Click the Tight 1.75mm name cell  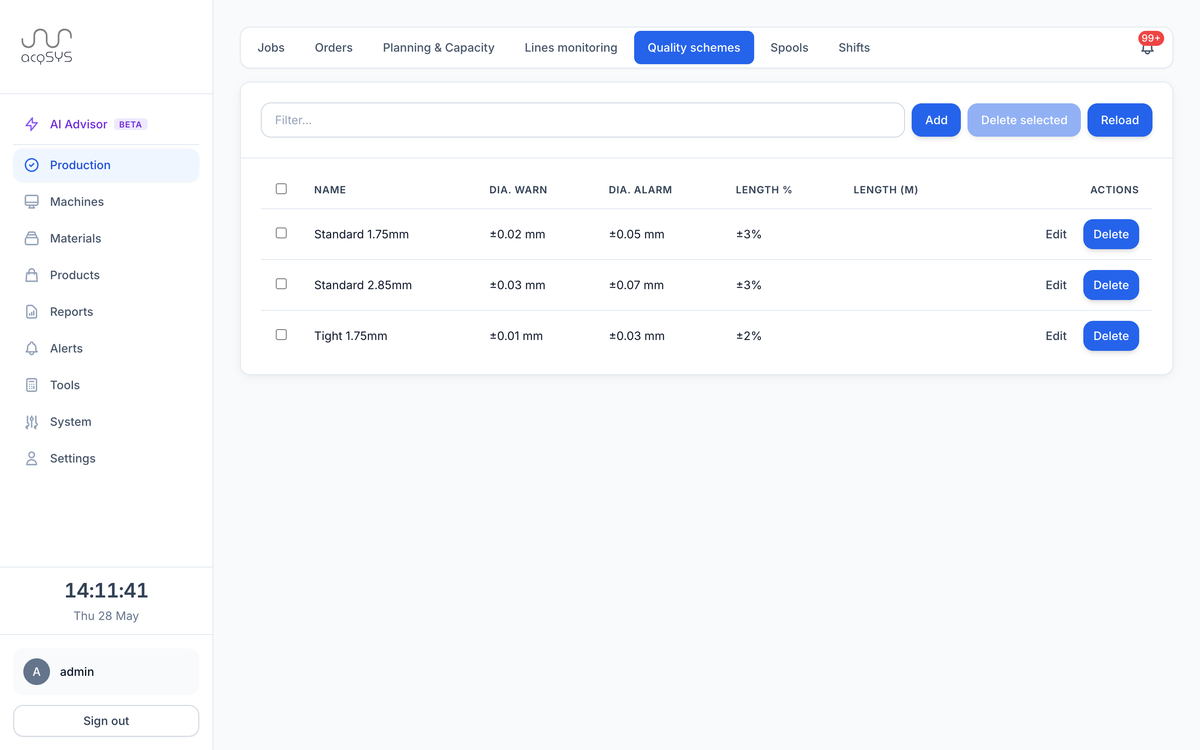coord(350,336)
